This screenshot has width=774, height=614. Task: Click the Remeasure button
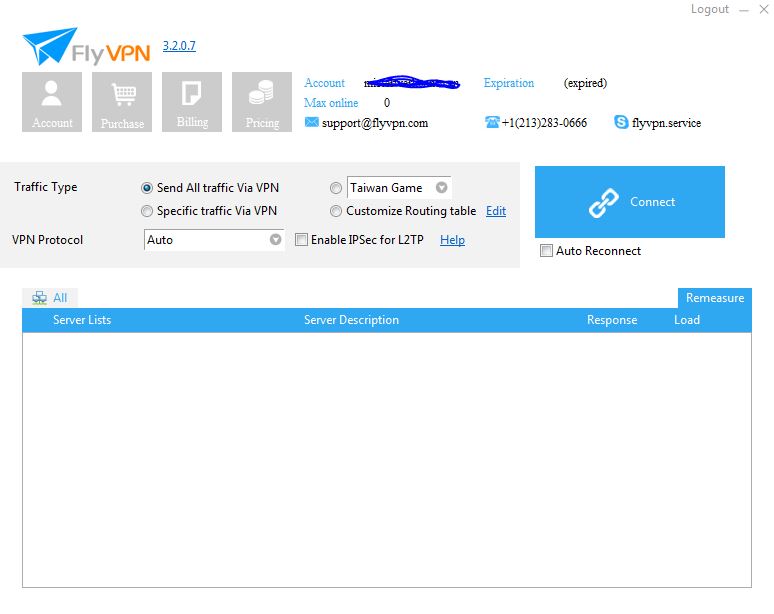click(715, 298)
